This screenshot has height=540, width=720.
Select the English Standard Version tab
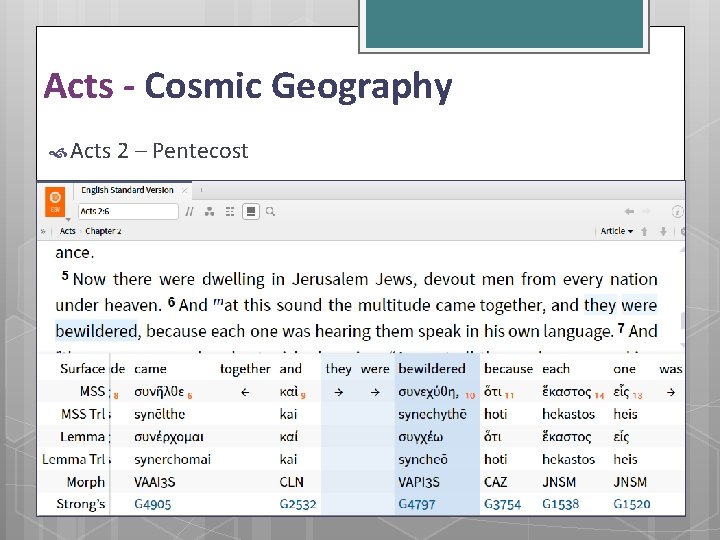127,190
